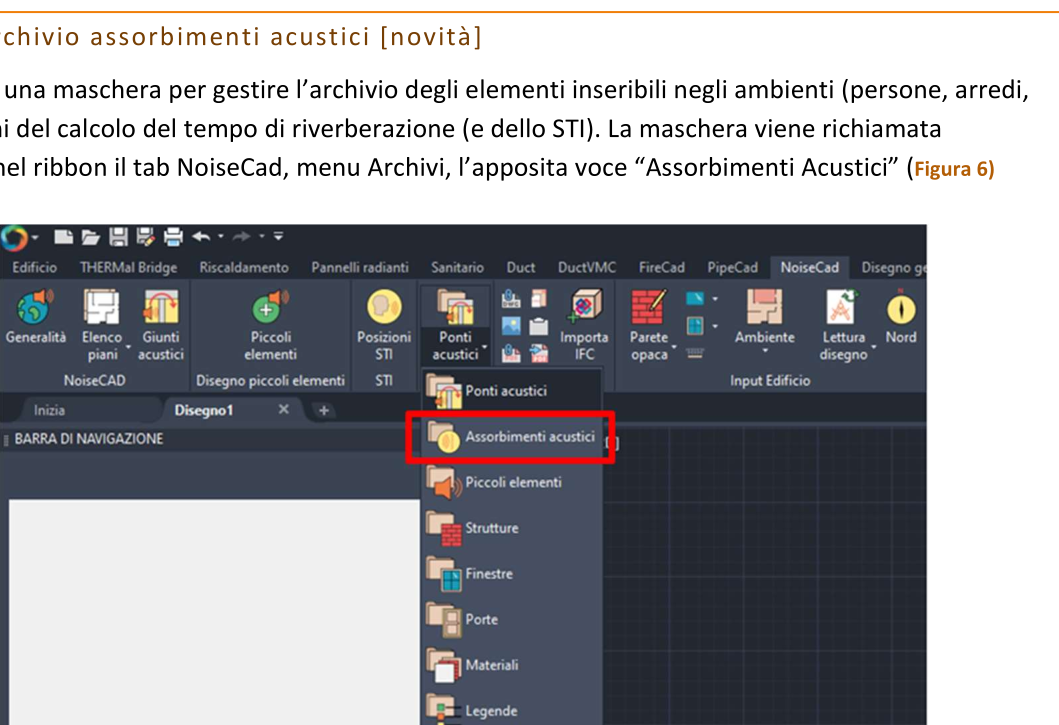Select Materiali from the Archivi menu
Screen dimensions: 1059x725
(x=511, y=665)
